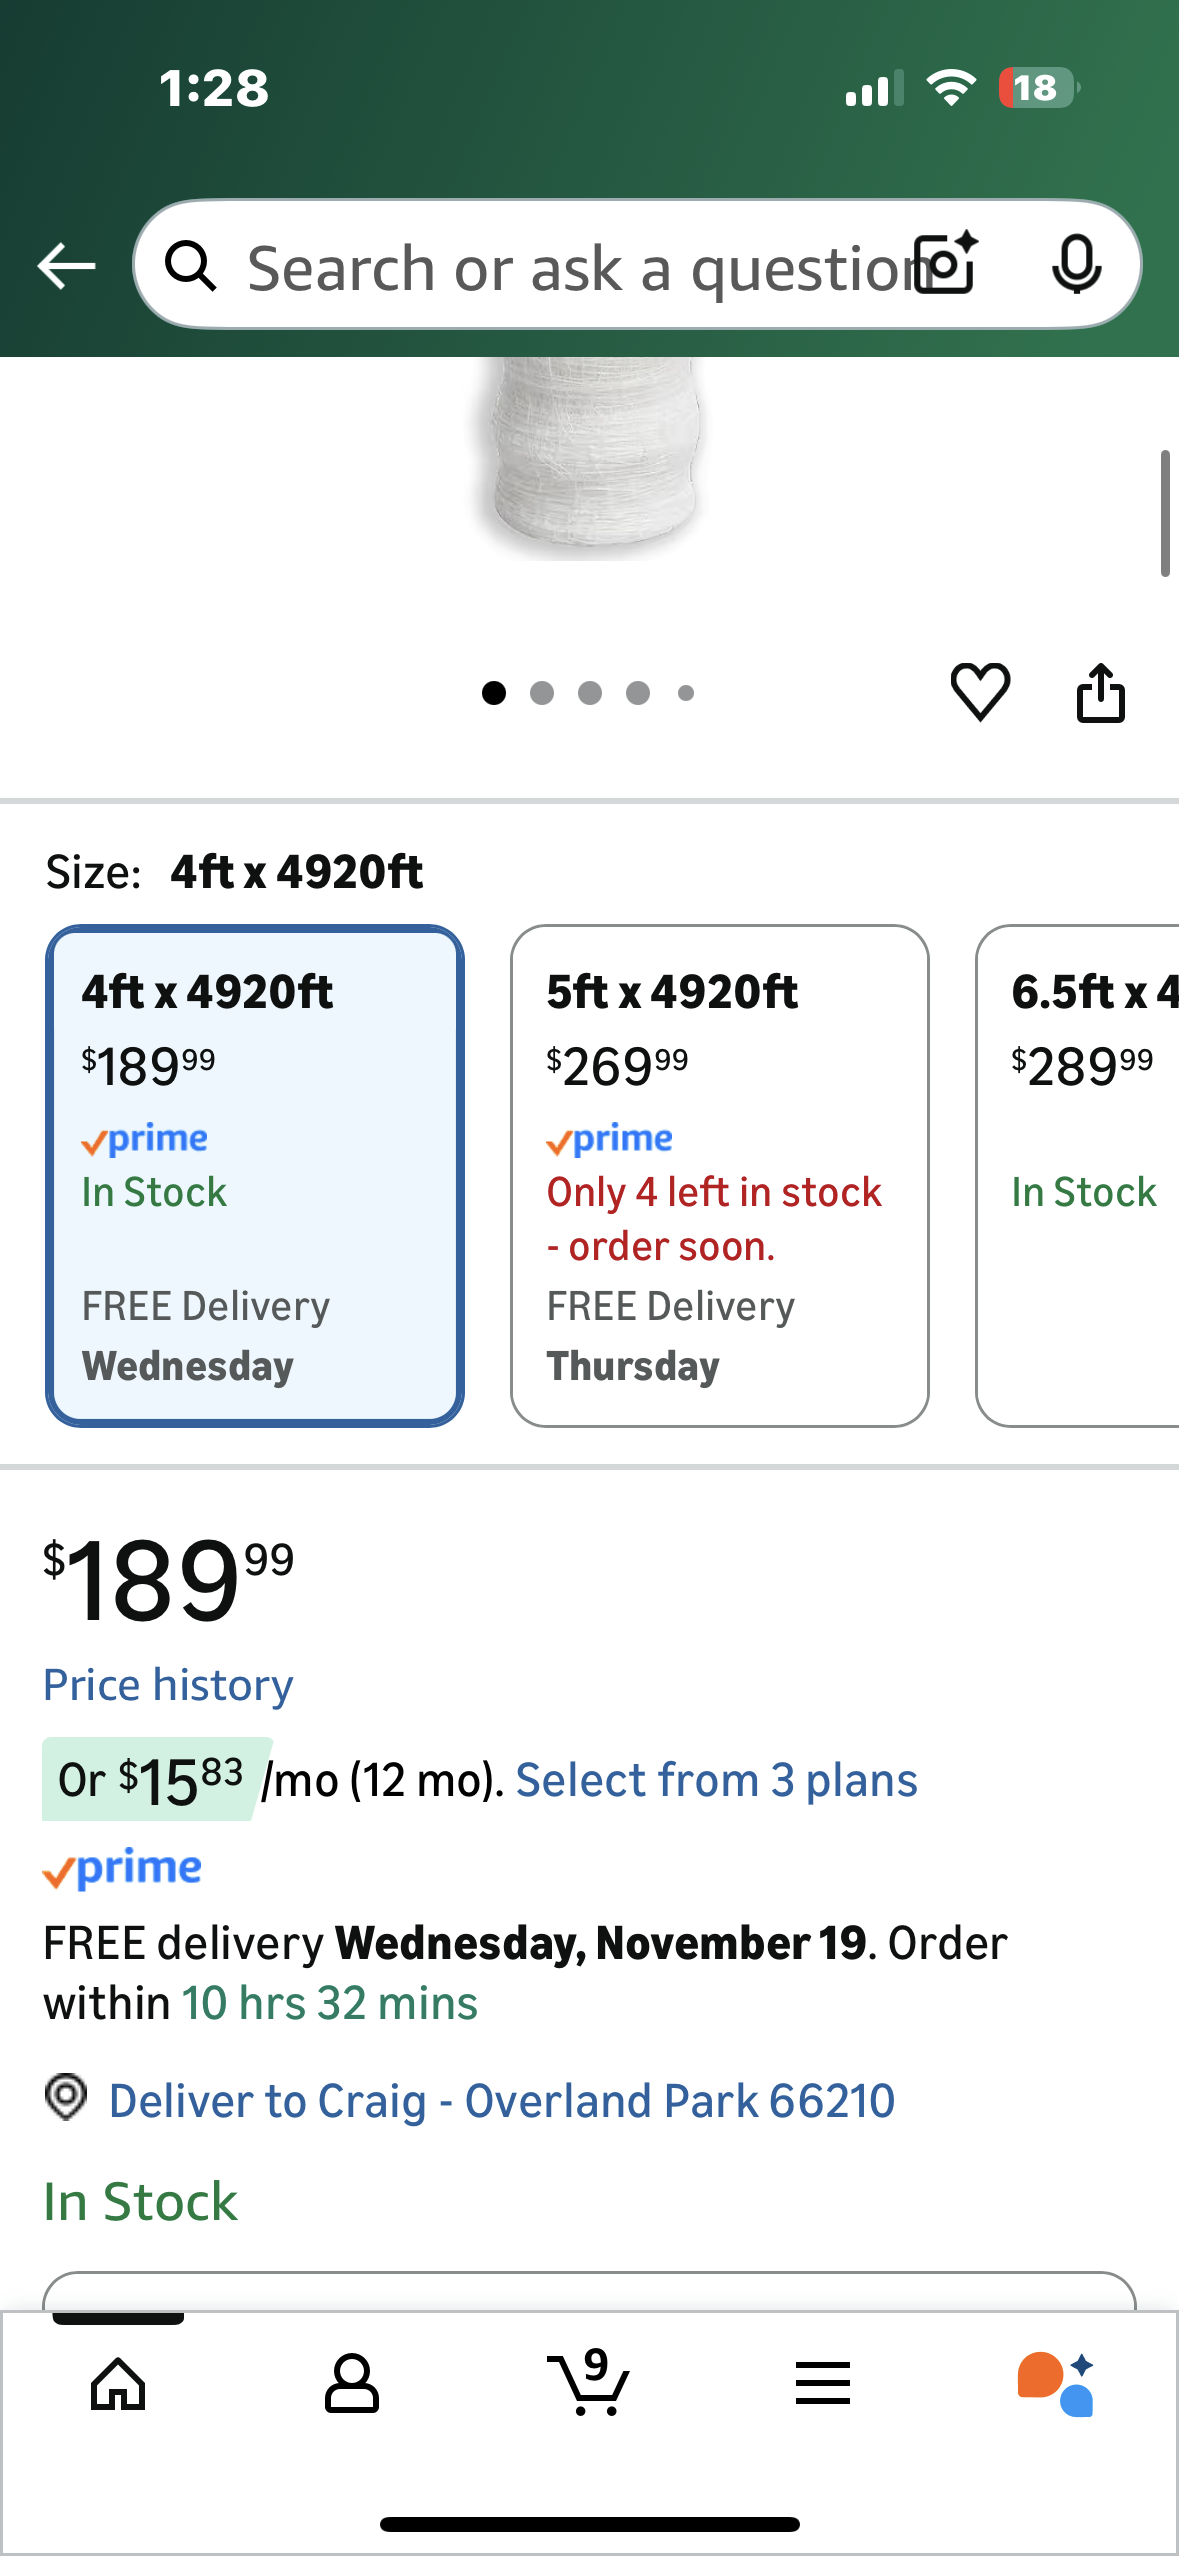
Task: Tap the microphone voice search icon
Action: 1076,265
